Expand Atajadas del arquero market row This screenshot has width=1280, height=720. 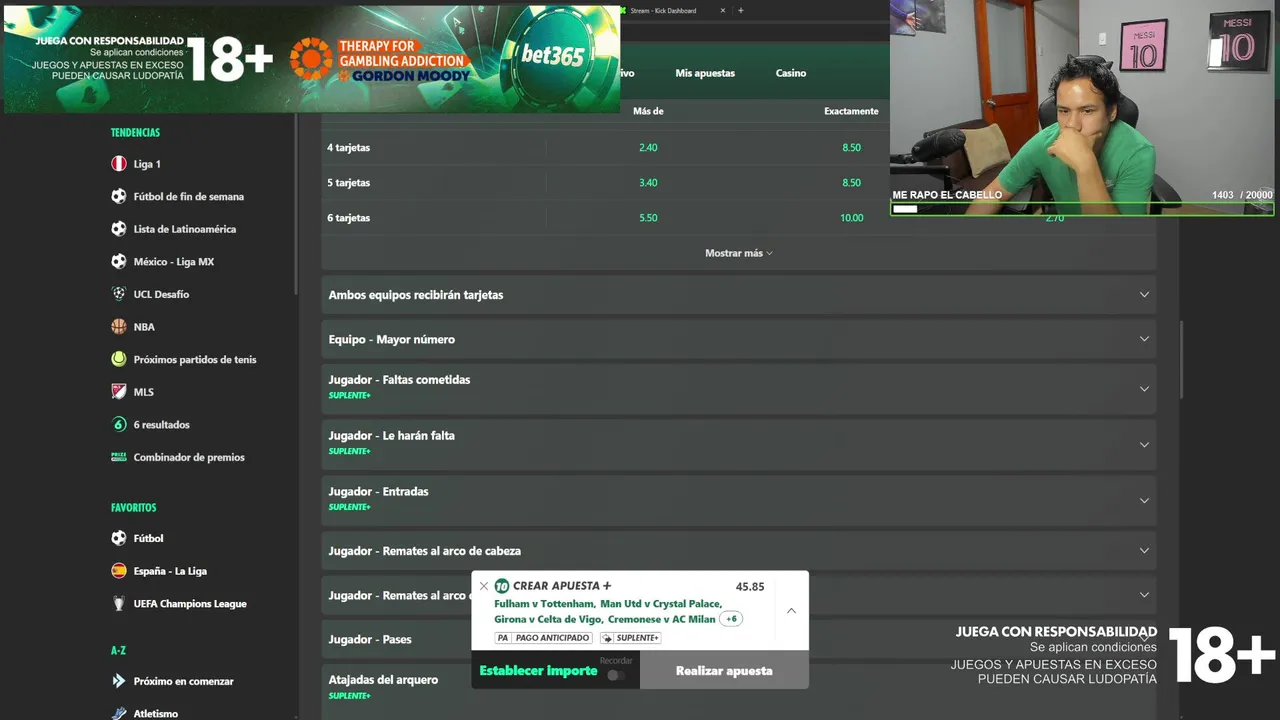click(x=395, y=687)
